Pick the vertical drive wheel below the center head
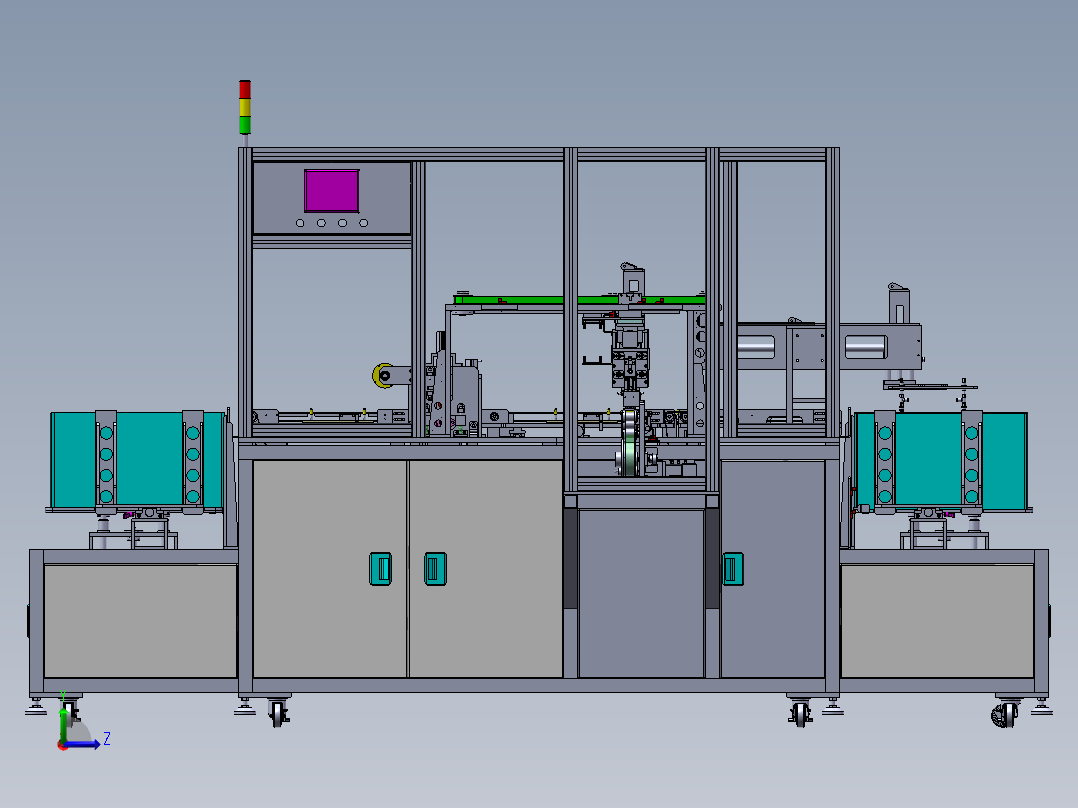Screen dimensions: 1078x808 (629, 442)
